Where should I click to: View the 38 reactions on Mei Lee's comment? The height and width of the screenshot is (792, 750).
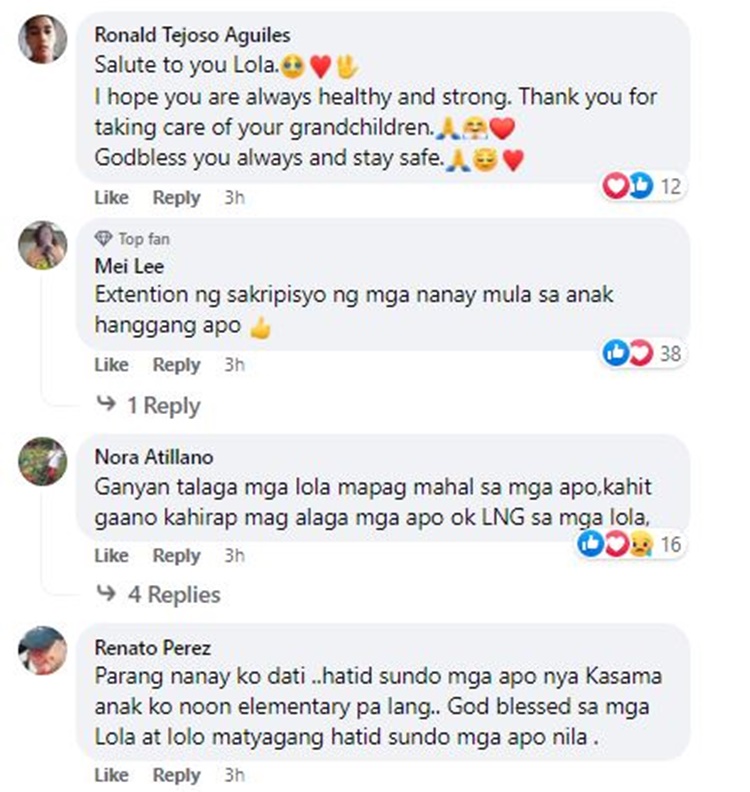click(642, 353)
